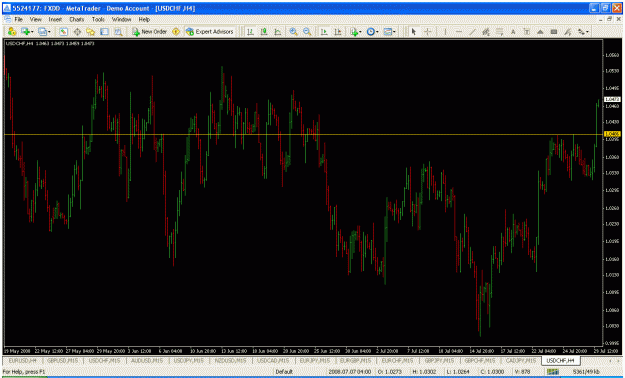Switch to the GBPUSD,M15 chart tab
The height and width of the screenshot is (378, 625).
(x=62, y=360)
